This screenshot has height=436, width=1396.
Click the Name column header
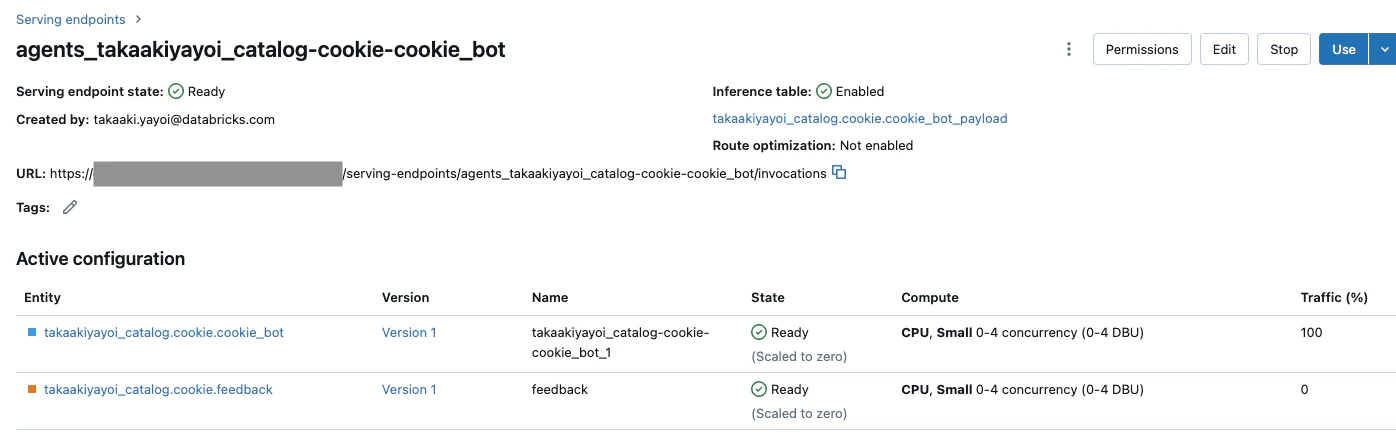pos(550,297)
